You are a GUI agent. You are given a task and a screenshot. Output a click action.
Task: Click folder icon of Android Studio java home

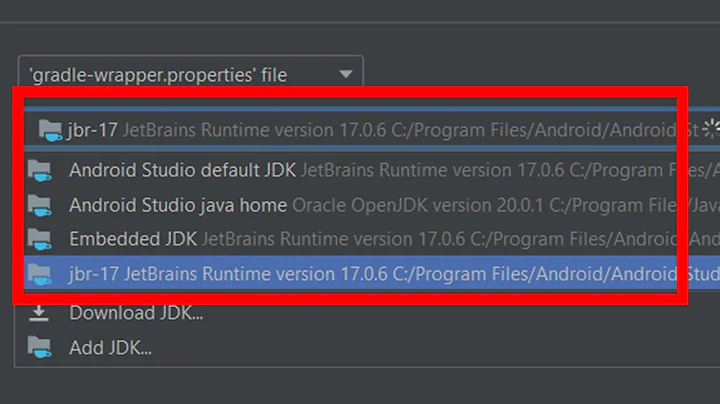[x=39, y=205]
